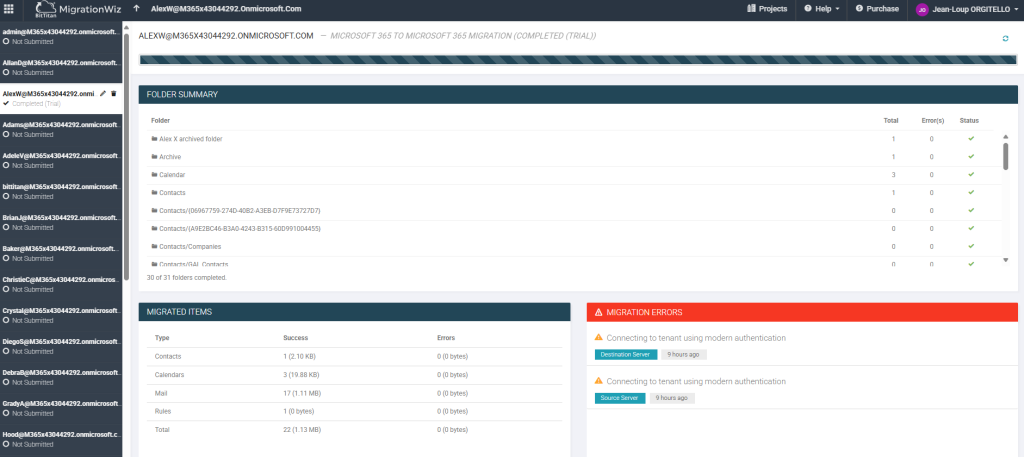Delete AlexW mailbox with trash icon
The width and height of the screenshot is (1024, 457).
(113, 94)
